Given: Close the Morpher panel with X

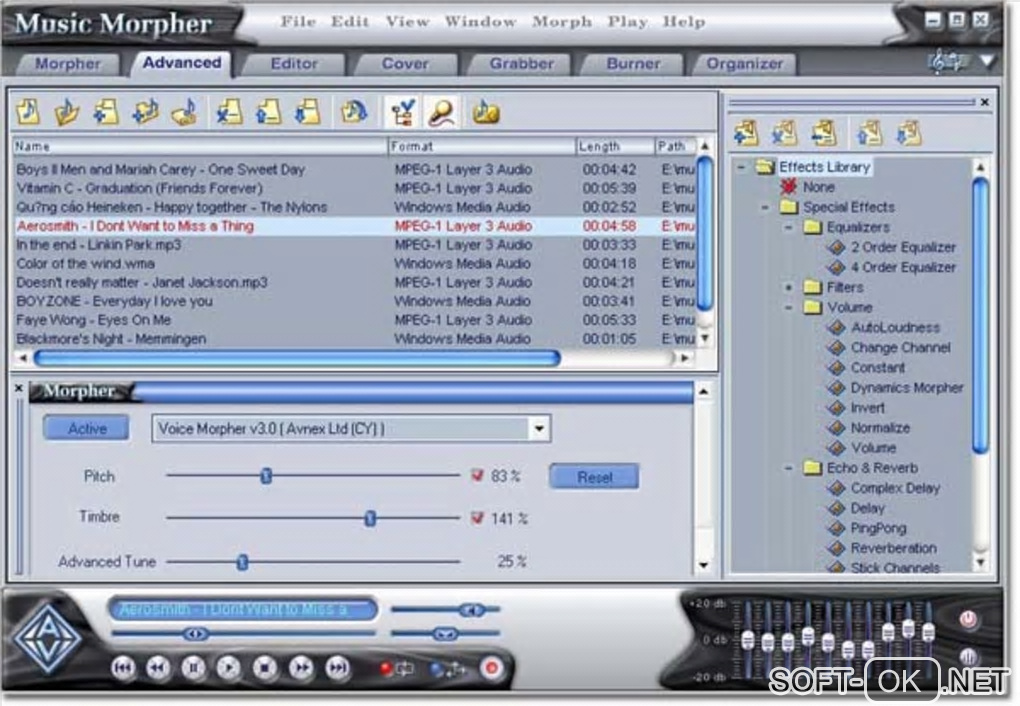Looking at the screenshot, I should point(19,388).
